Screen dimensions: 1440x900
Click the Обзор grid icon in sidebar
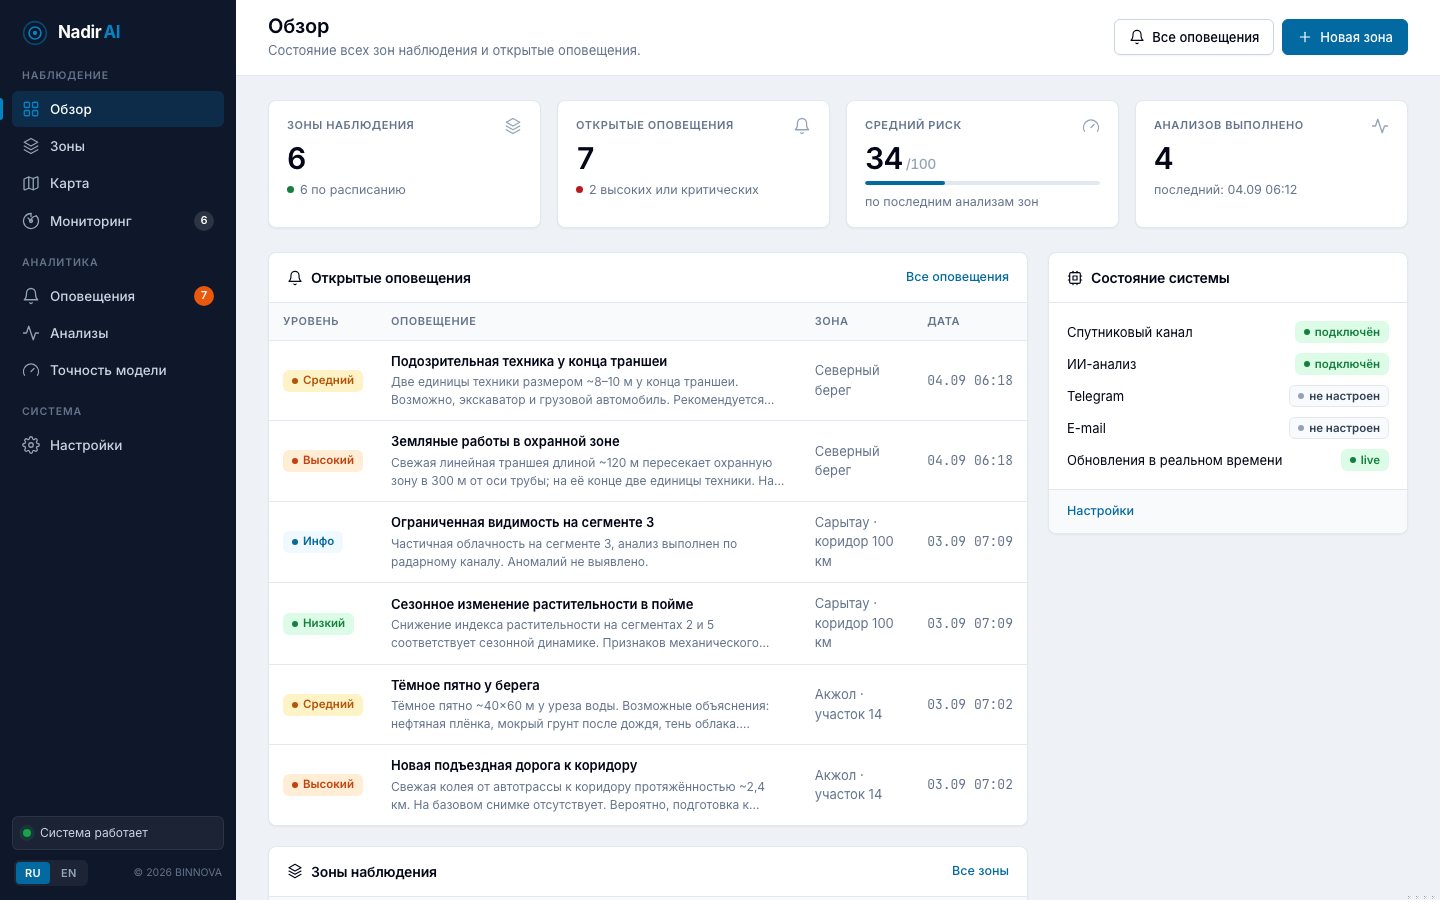pos(31,109)
